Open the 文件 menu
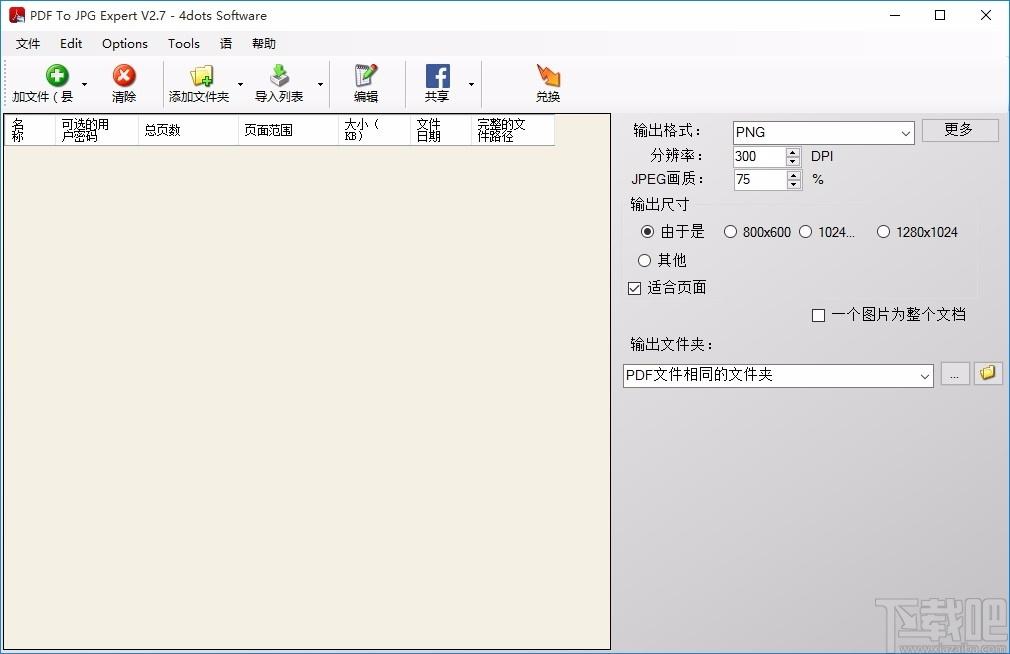 coord(28,44)
